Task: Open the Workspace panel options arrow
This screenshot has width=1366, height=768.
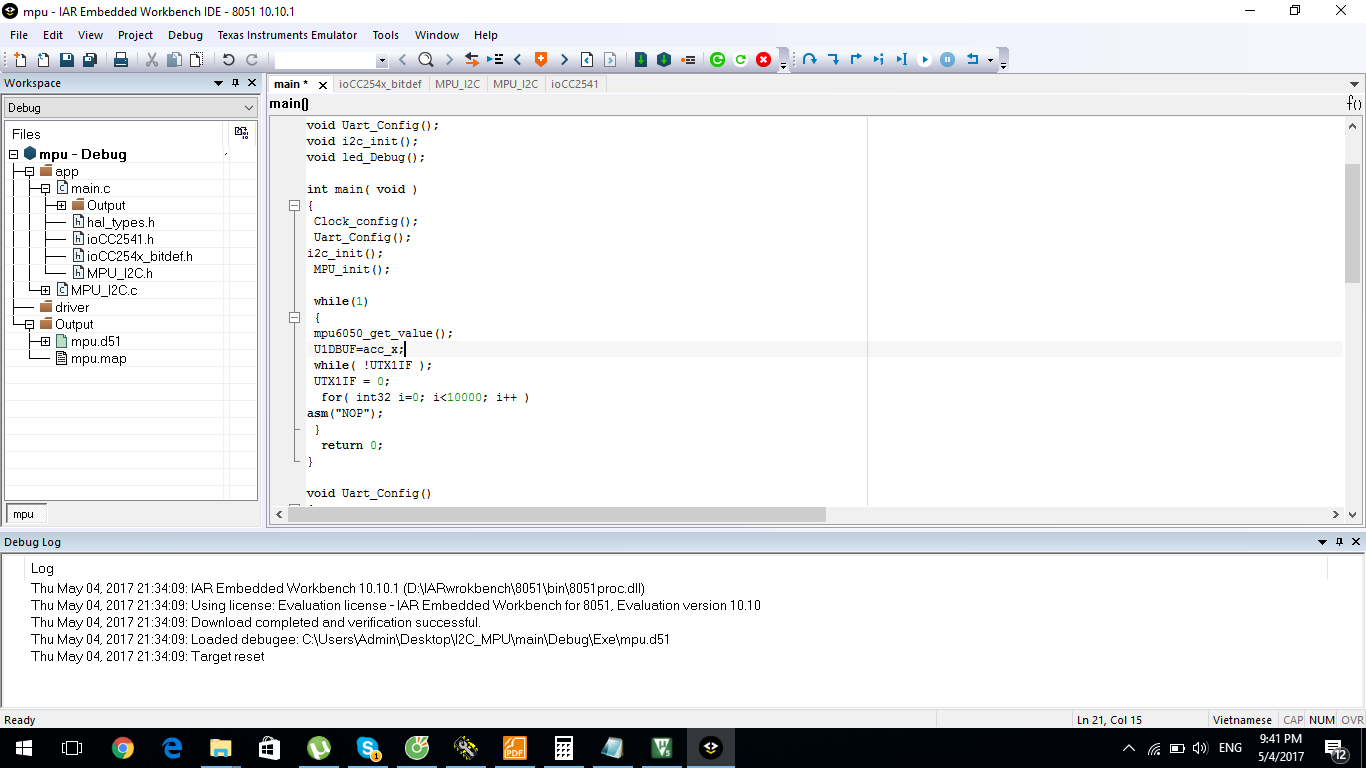Action: [219, 83]
